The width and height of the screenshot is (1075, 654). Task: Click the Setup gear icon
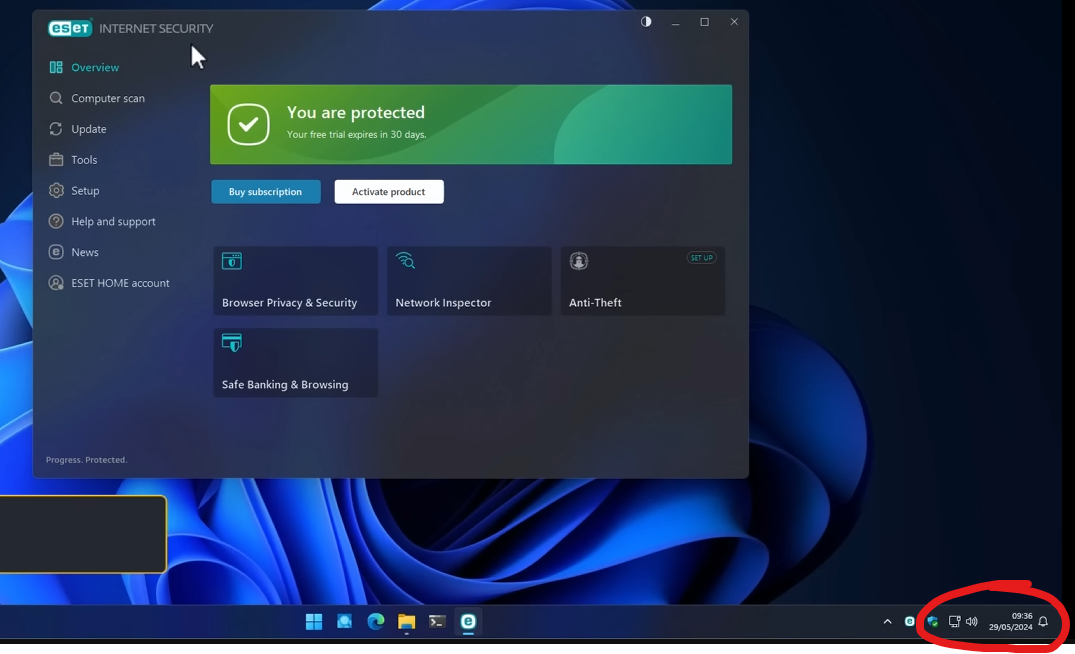(56, 191)
